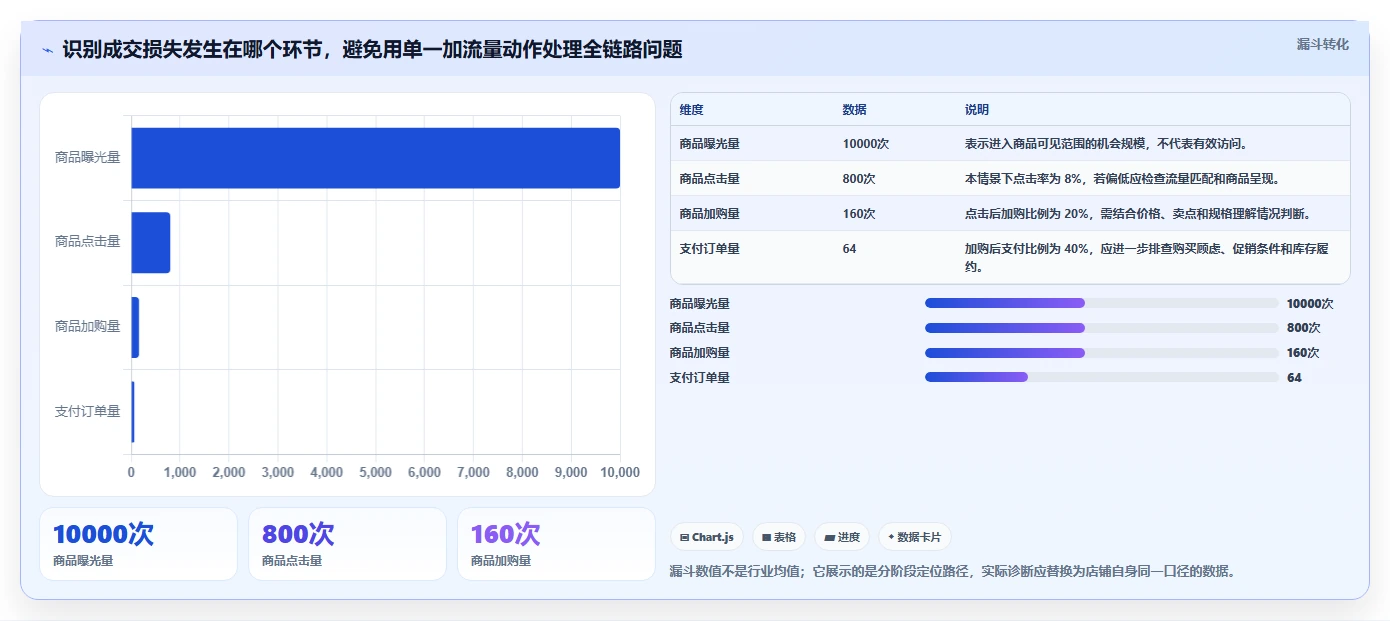This screenshot has height=621, width=1390.
Task: Click the 10000次 table cell
Action: 866,144
